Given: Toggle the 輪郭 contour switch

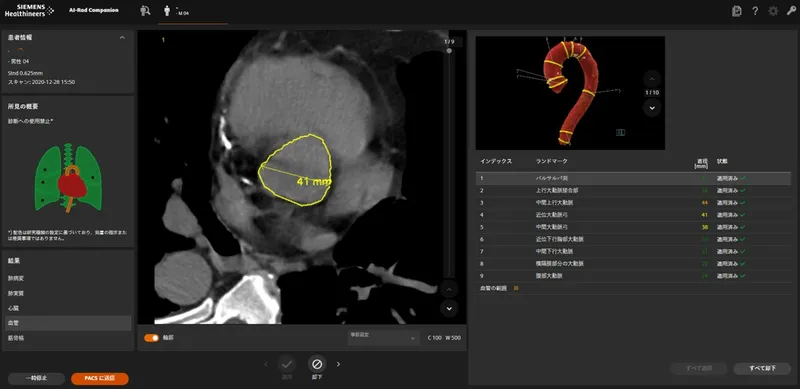Looking at the screenshot, I should click(x=152, y=338).
